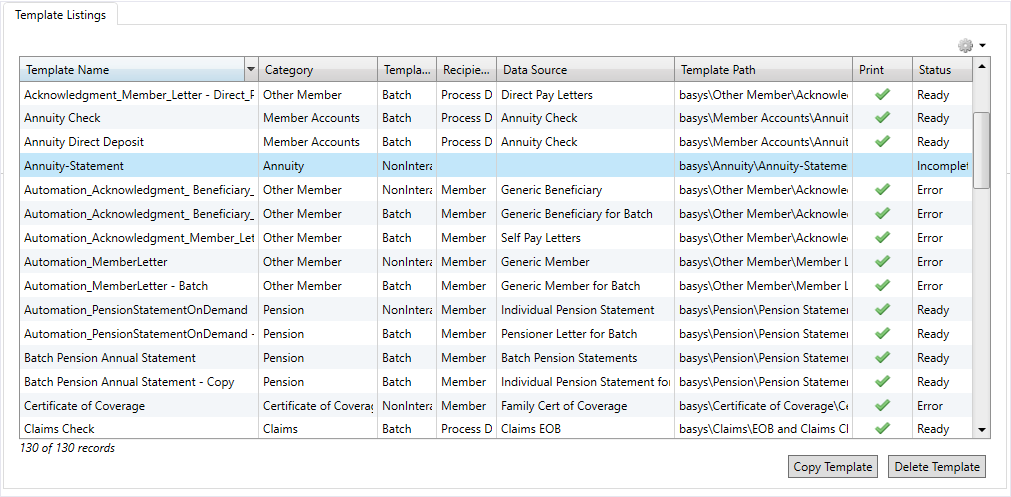Sort by the Category column header
1011x497 pixels.
(317, 70)
